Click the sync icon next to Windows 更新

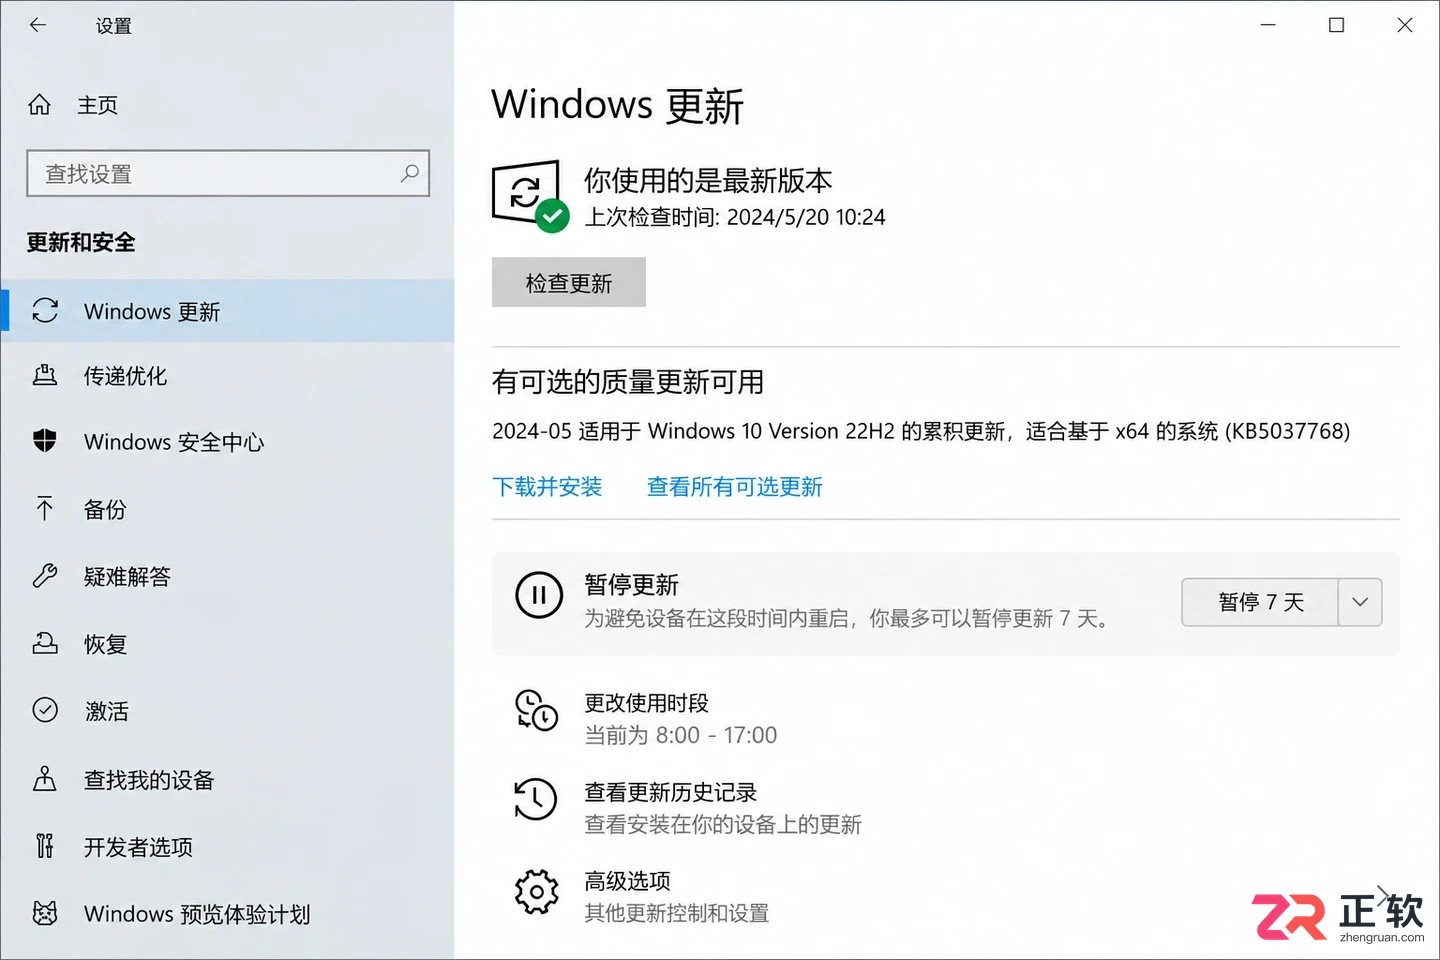coord(45,311)
